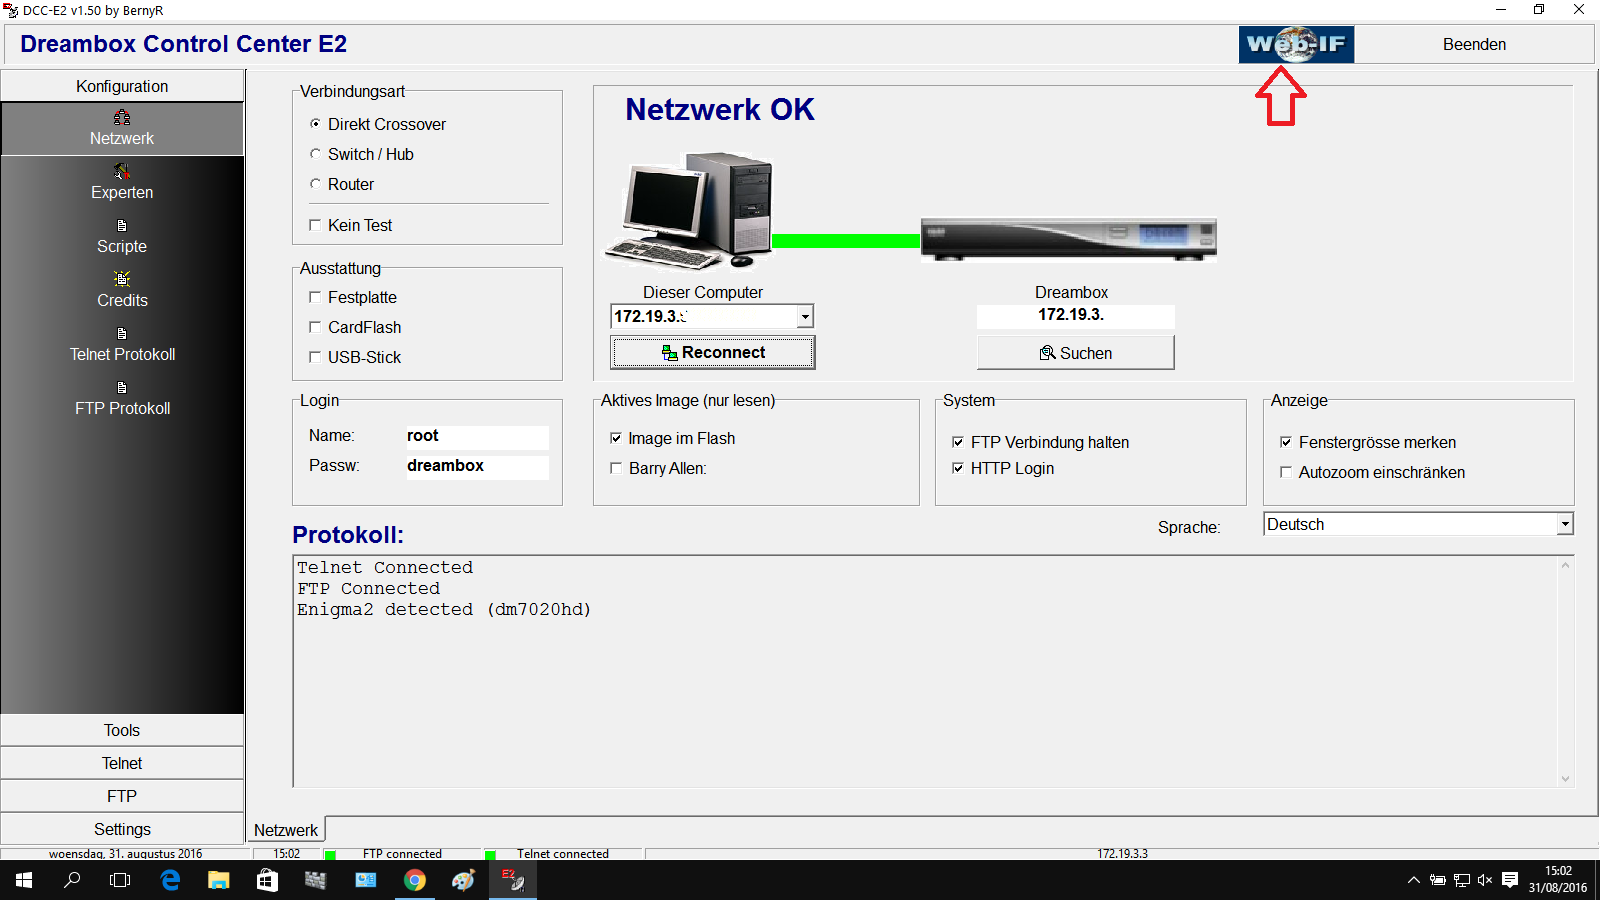1600x900 pixels.
Task: Click the Reconnect button
Action: pos(713,352)
